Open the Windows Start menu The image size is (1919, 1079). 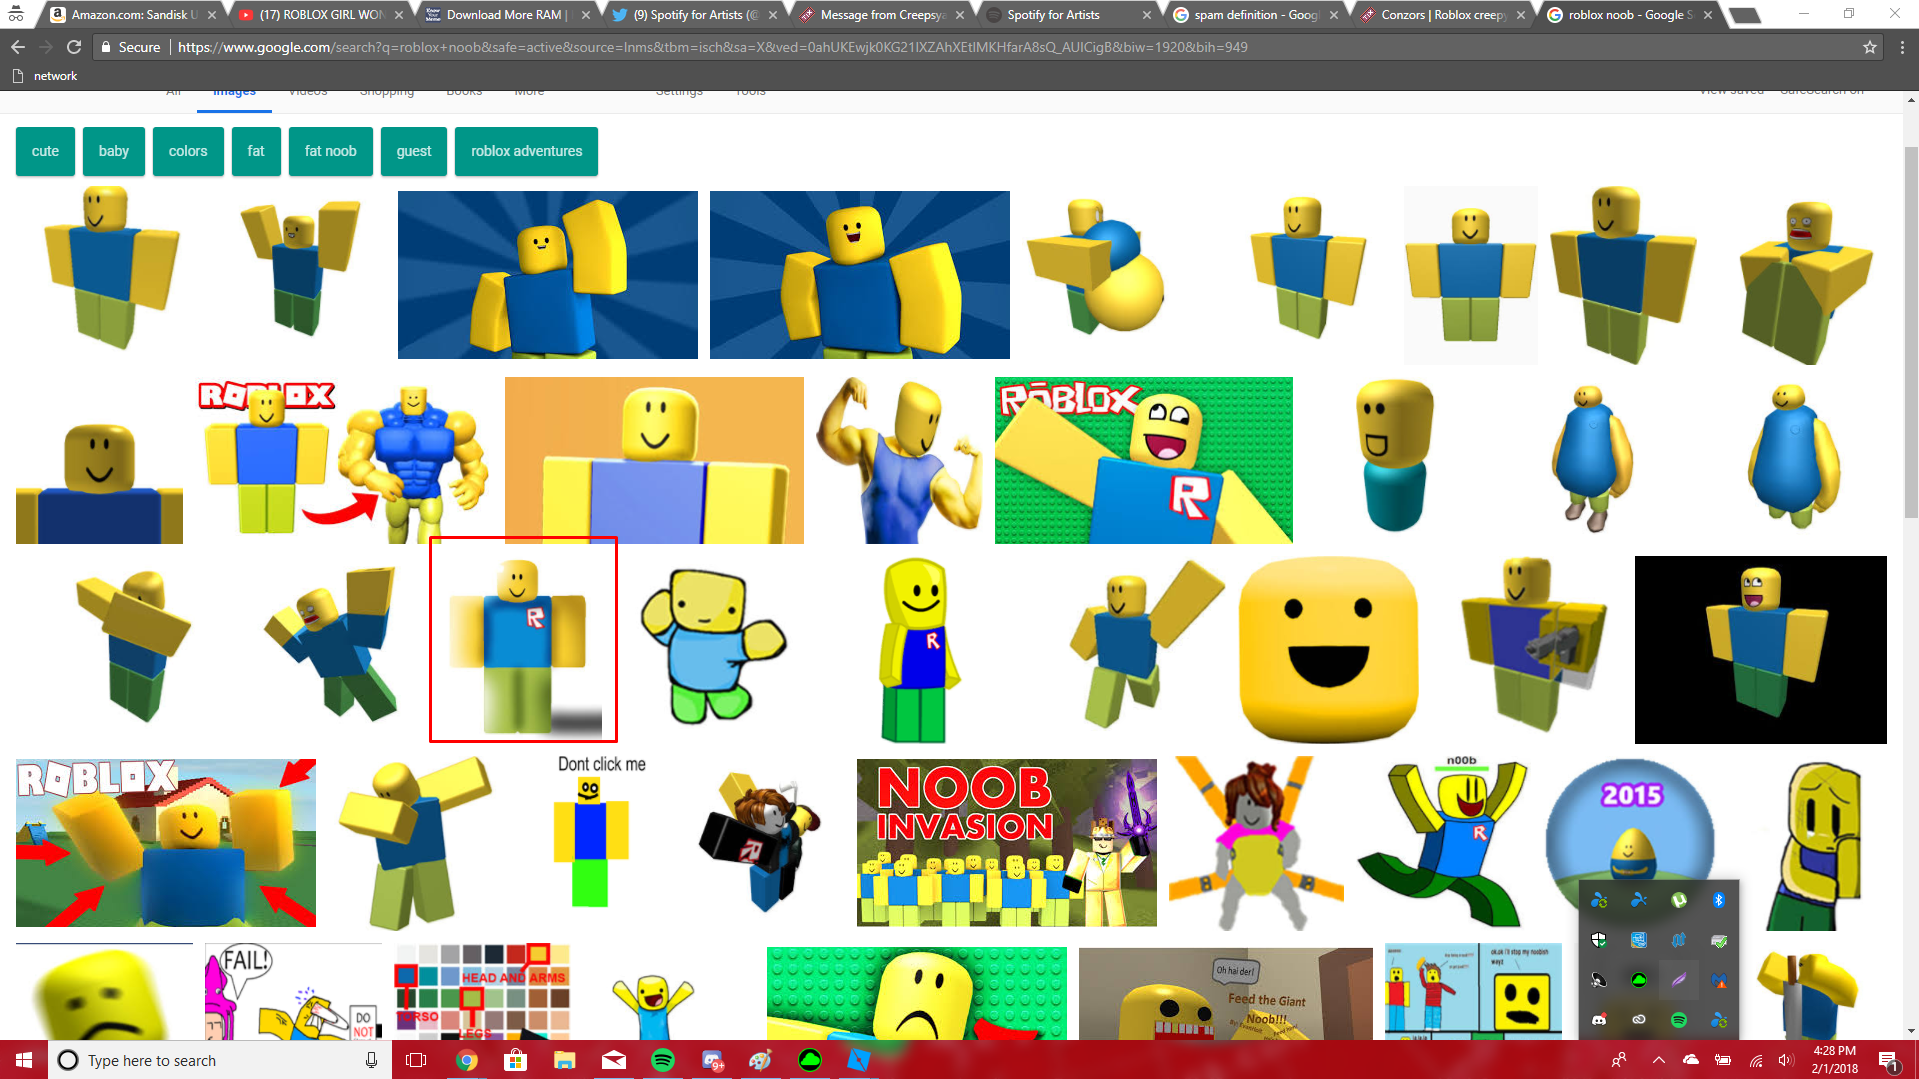click(24, 1060)
